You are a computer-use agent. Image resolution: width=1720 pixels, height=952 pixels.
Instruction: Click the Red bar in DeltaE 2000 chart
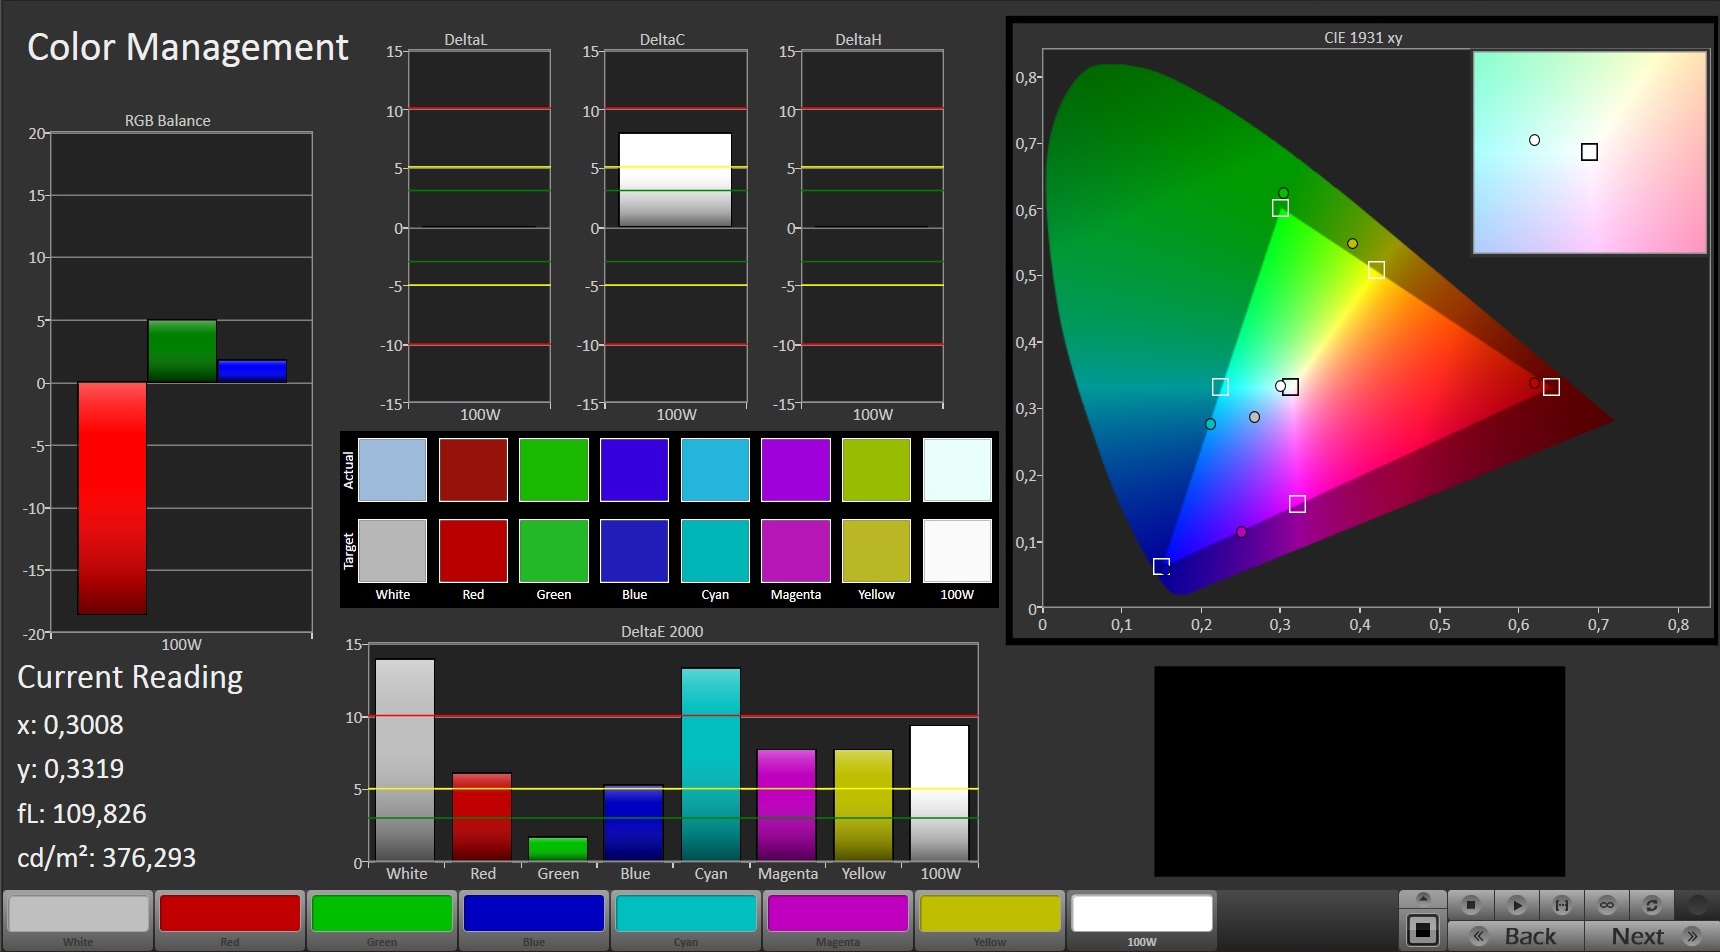coord(482,817)
